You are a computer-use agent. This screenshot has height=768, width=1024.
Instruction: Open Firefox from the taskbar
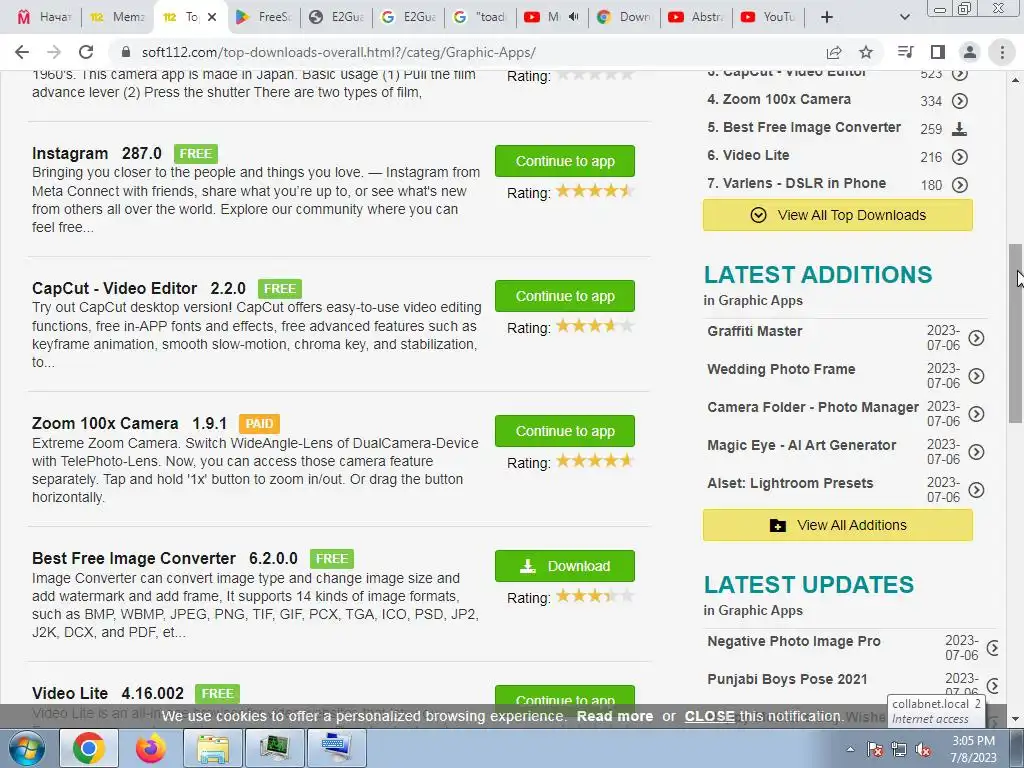[151, 748]
